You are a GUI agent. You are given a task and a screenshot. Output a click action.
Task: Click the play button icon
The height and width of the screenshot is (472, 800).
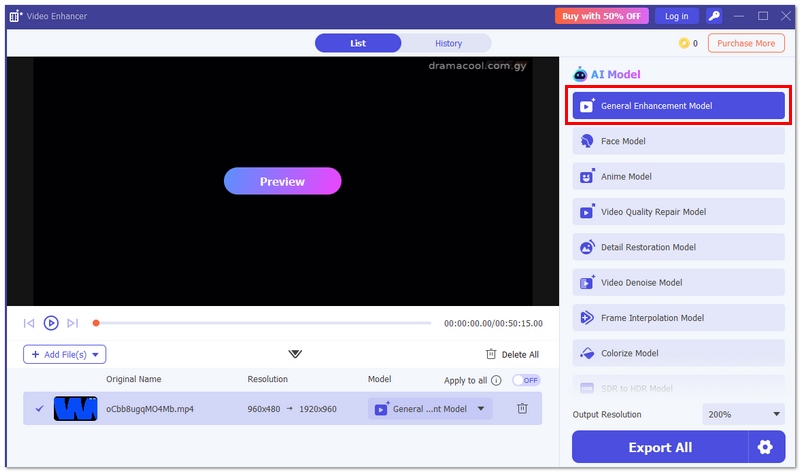tap(51, 323)
